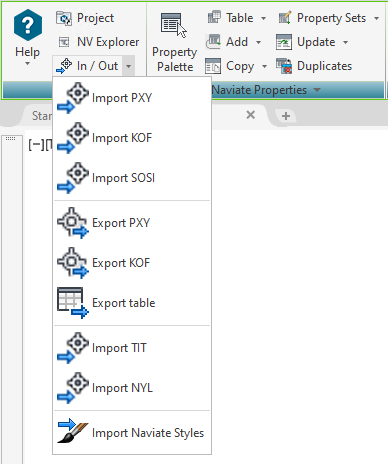The image size is (388, 464).
Task: Click the Export PXY icon
Action: coord(73,223)
